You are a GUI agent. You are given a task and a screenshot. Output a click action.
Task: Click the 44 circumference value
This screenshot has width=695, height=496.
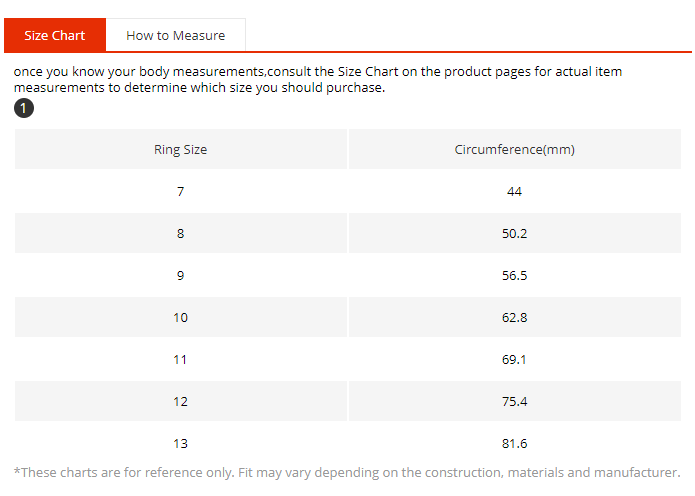click(x=514, y=191)
